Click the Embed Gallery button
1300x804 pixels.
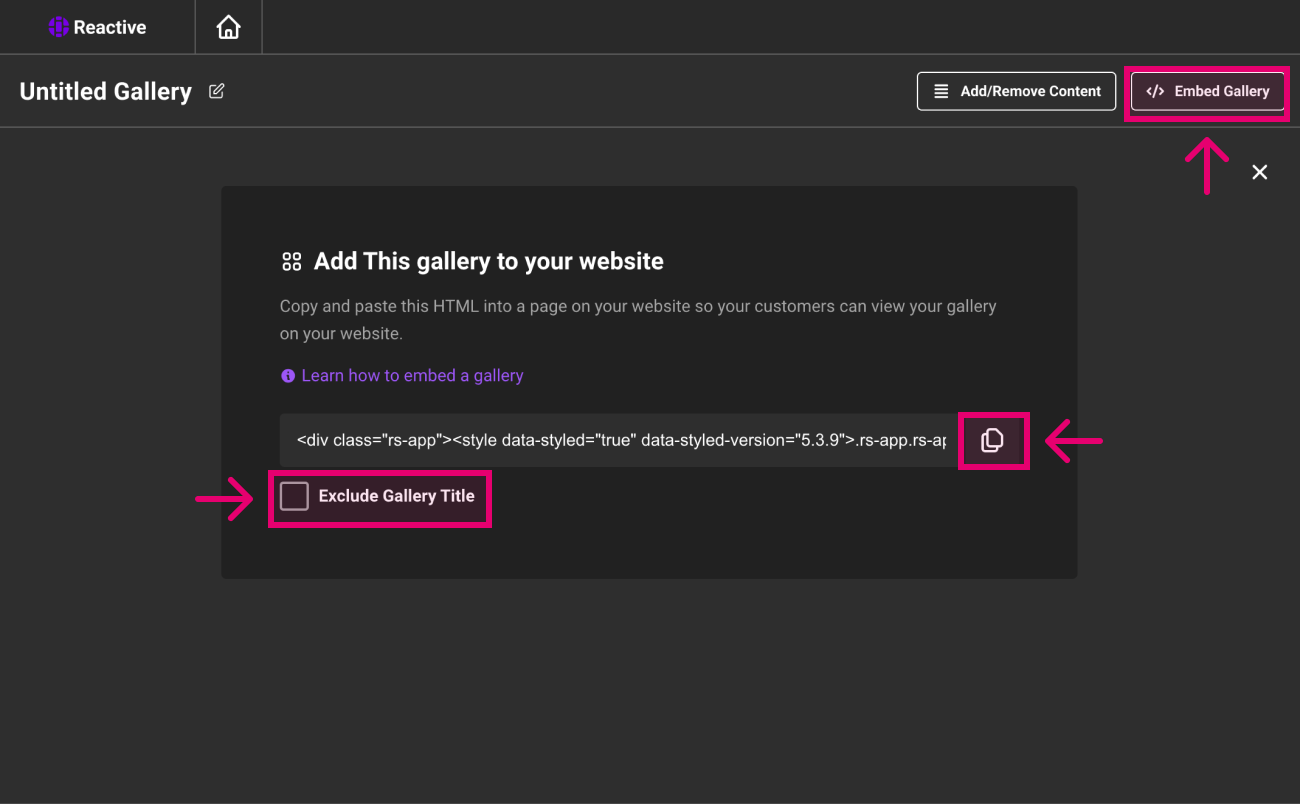[1207, 91]
